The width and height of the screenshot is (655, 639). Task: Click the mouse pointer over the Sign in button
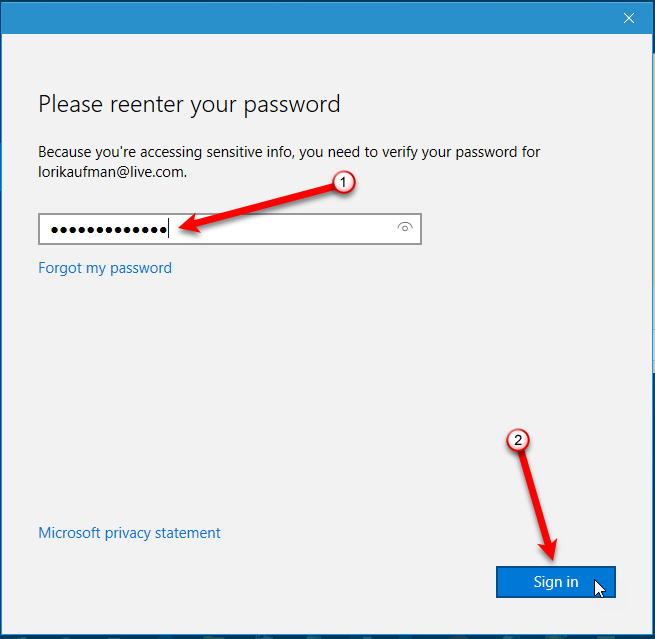(x=598, y=587)
